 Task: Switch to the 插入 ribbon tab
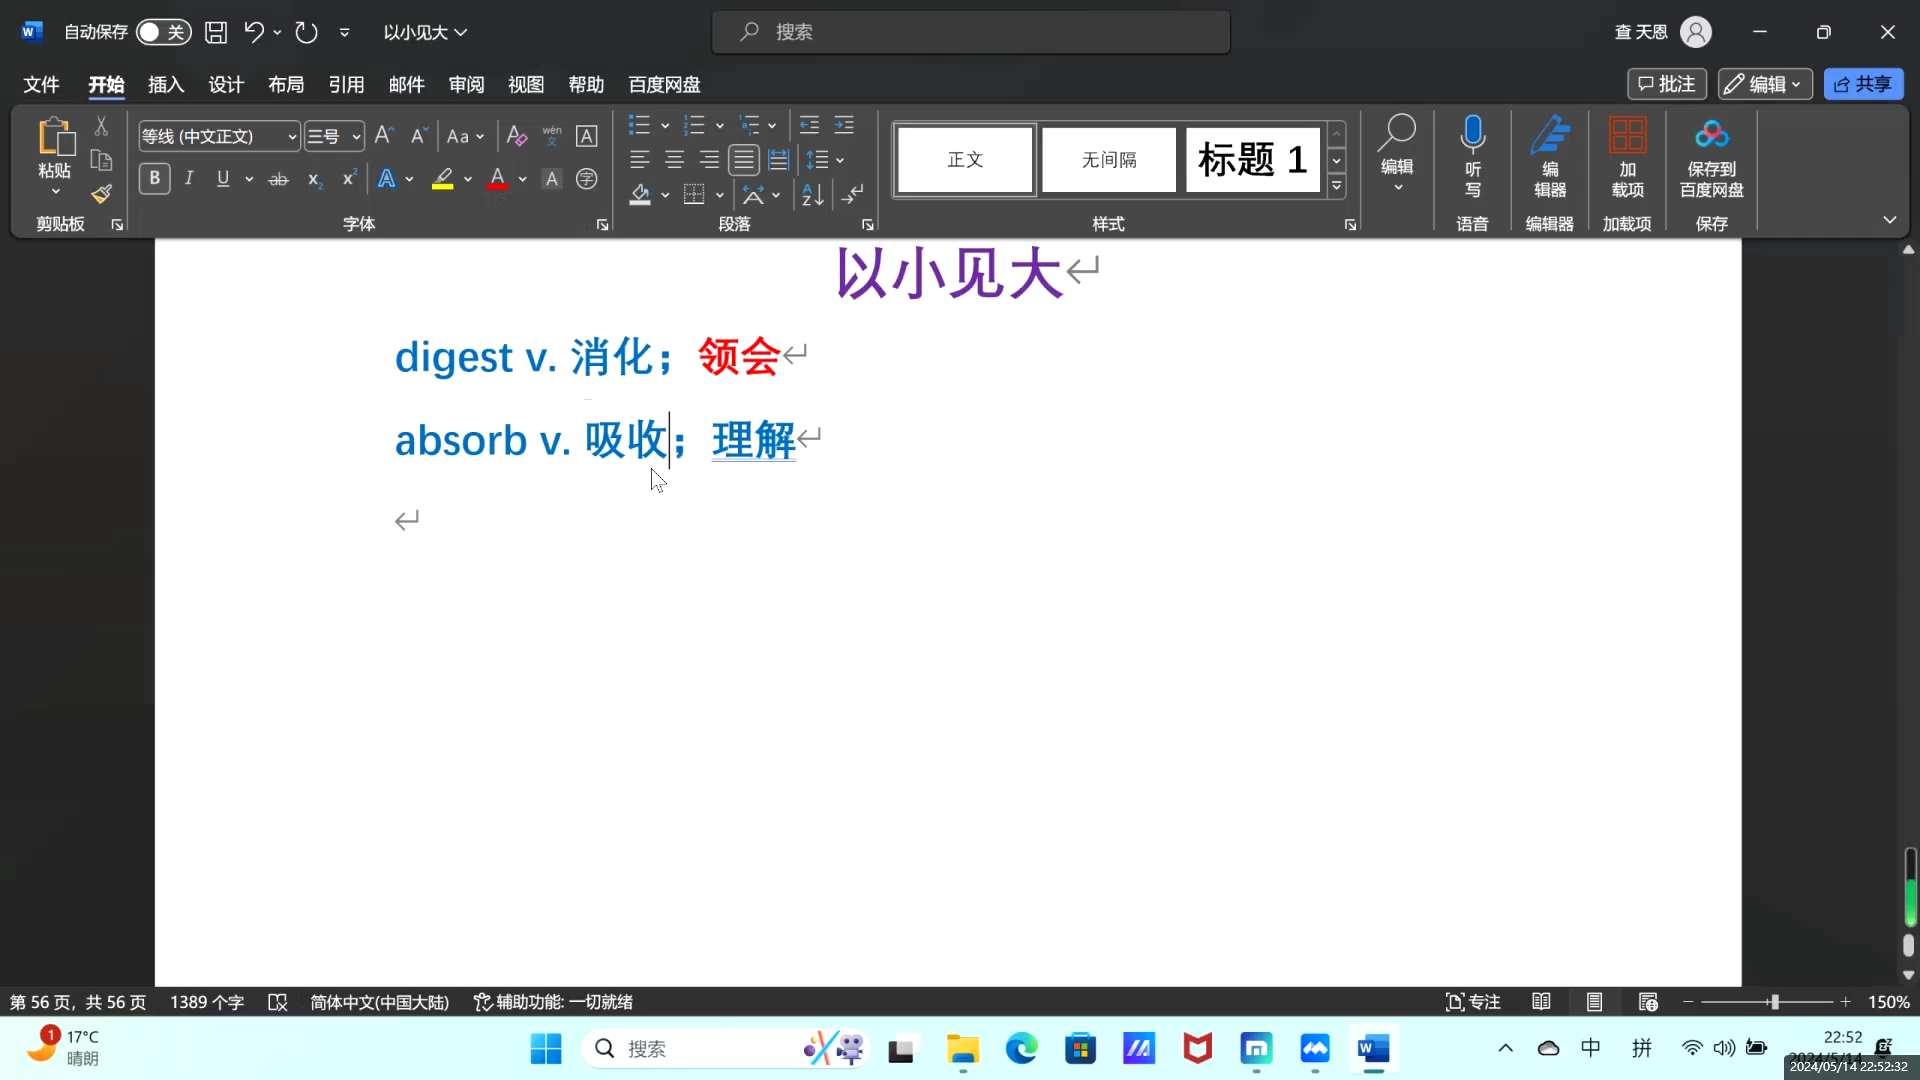click(165, 85)
